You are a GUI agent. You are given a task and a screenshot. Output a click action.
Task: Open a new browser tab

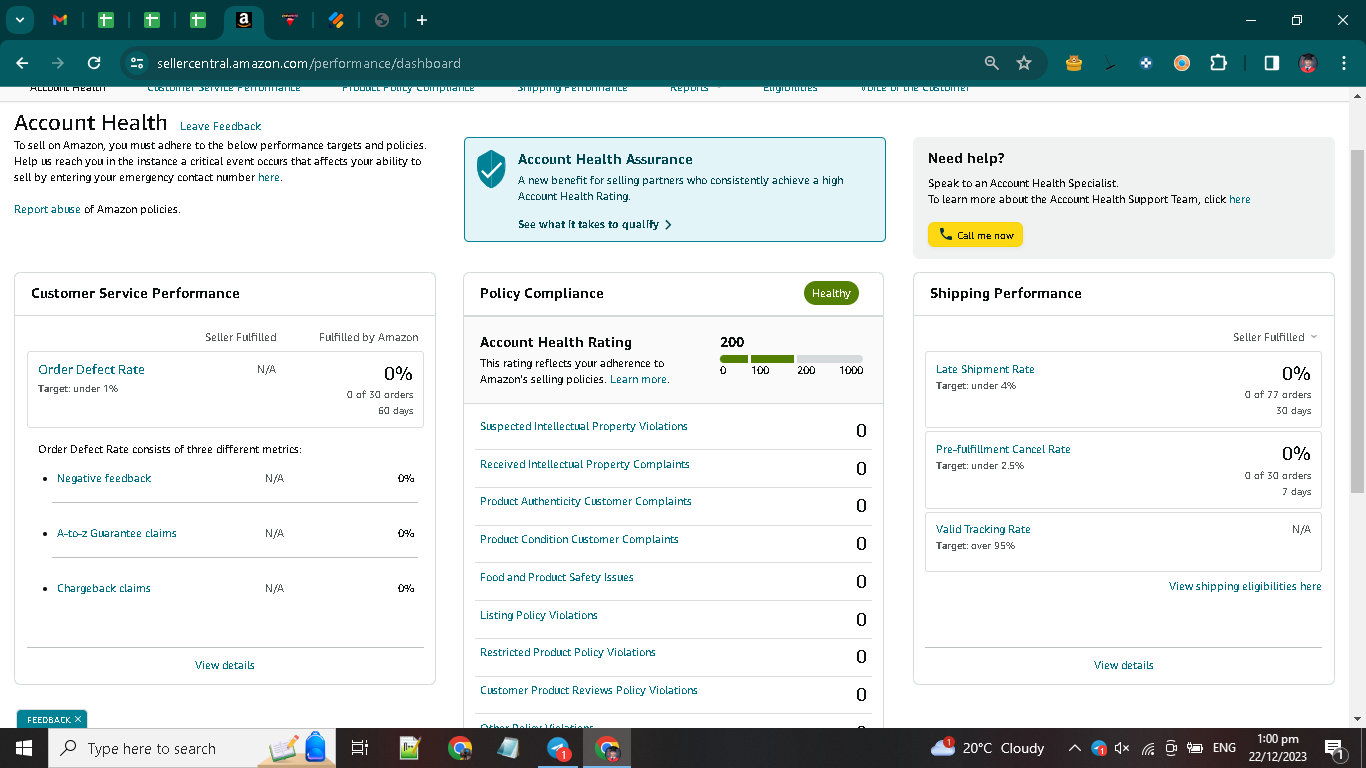click(422, 20)
